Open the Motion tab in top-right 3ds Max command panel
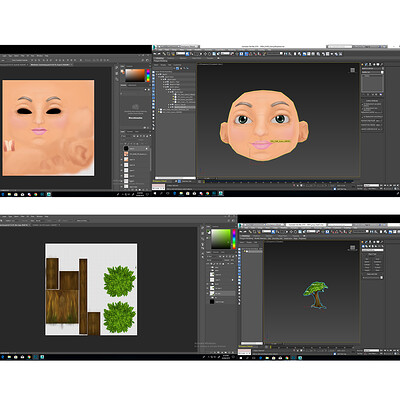 [374, 64]
